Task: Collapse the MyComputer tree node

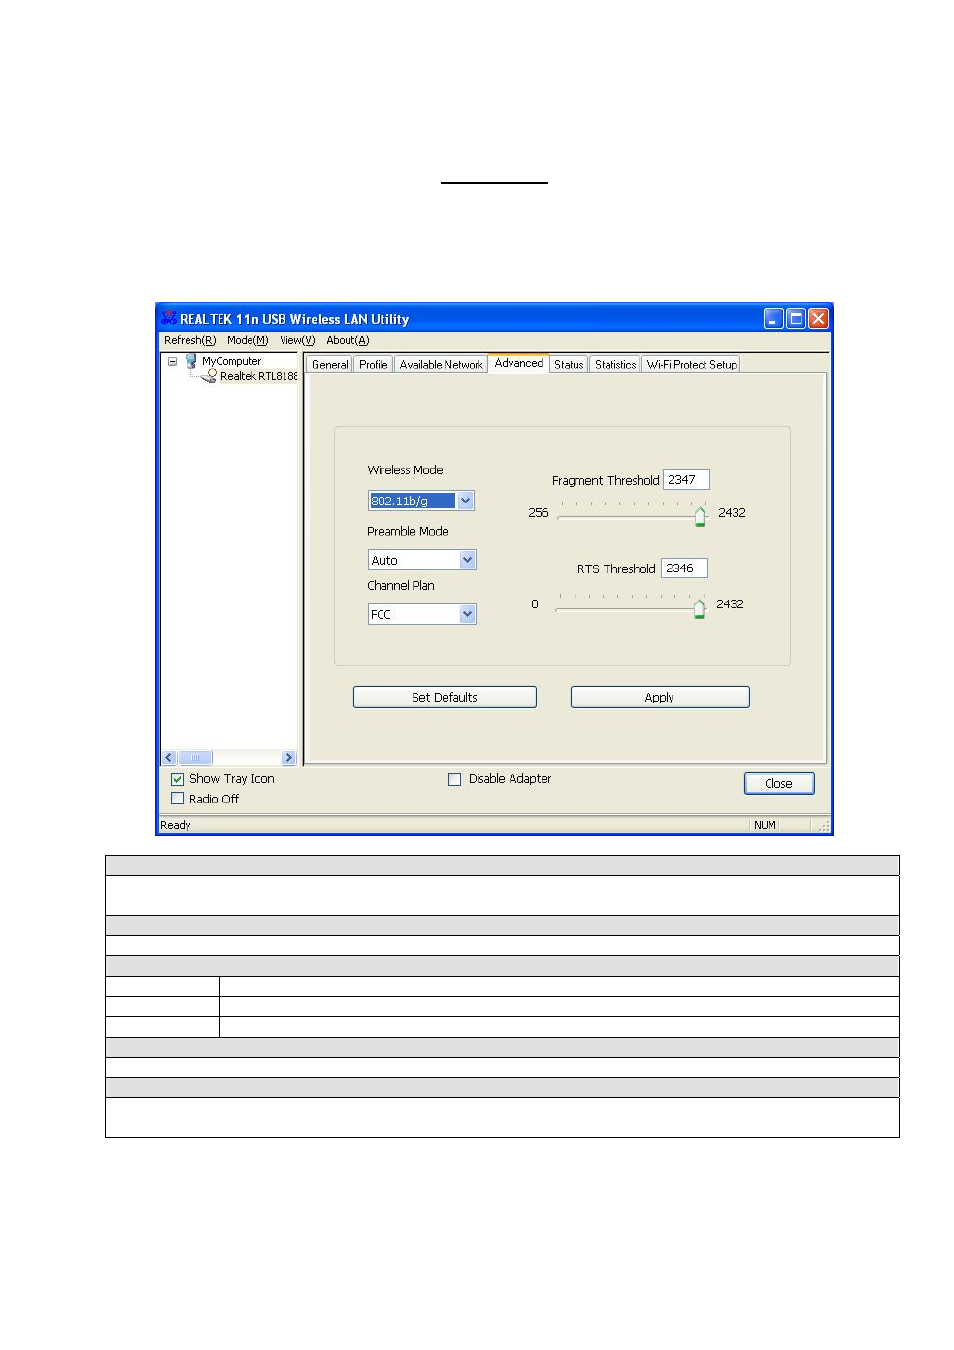Action: (172, 361)
